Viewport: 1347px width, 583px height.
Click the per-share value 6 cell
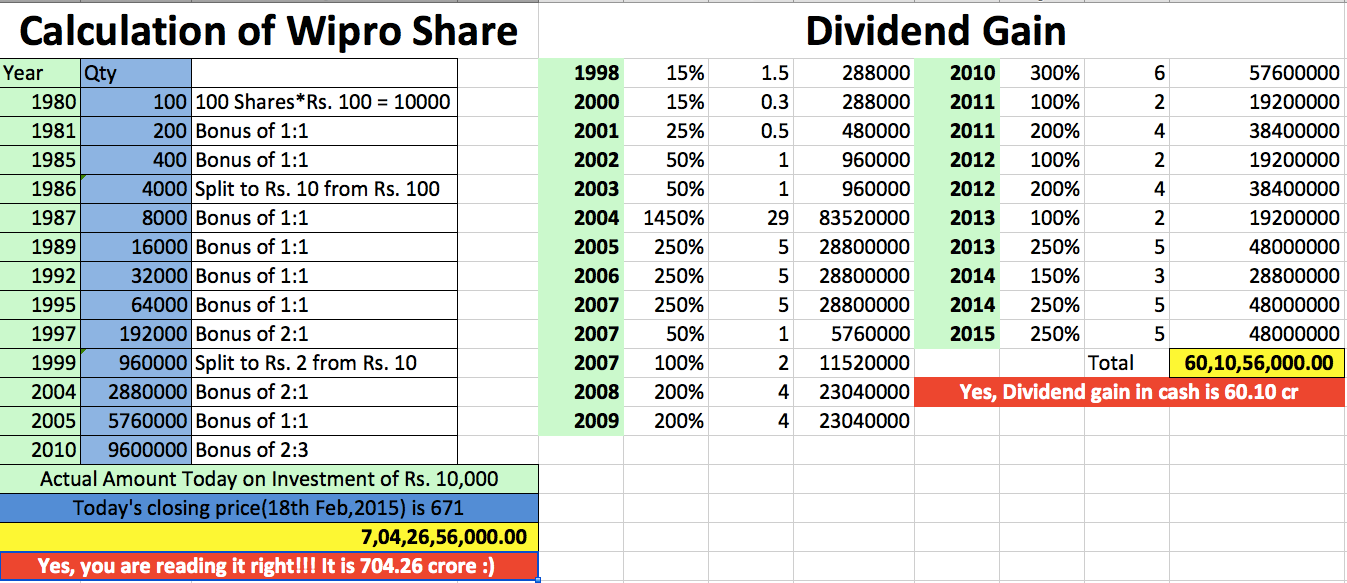tap(1127, 73)
